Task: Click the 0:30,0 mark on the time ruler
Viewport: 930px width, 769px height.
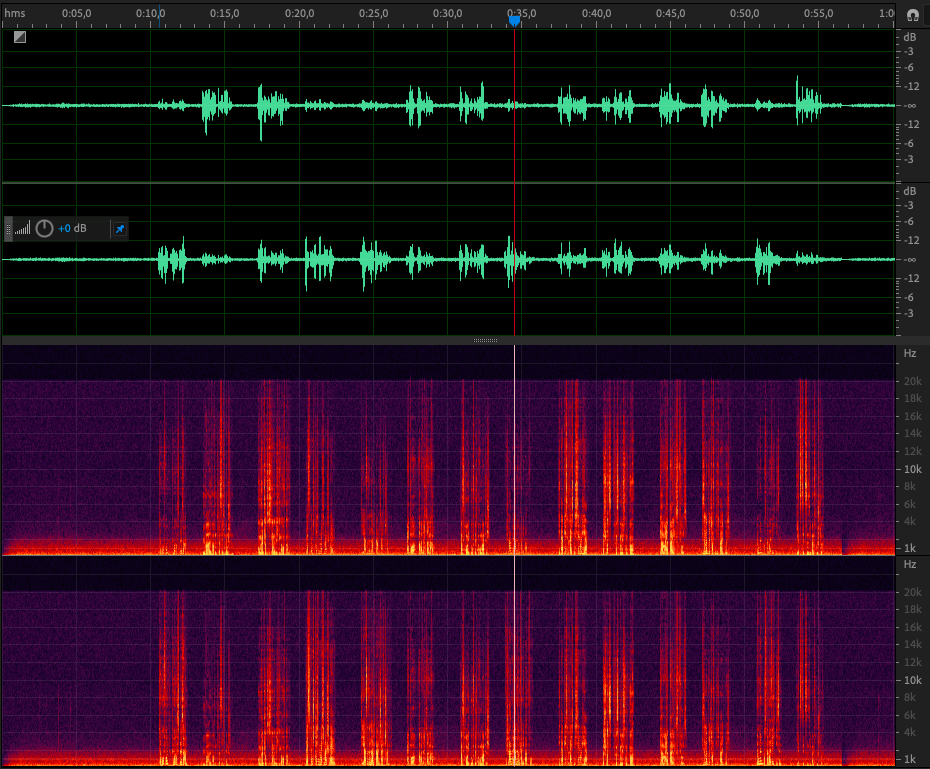Action: pyautogui.click(x=447, y=14)
